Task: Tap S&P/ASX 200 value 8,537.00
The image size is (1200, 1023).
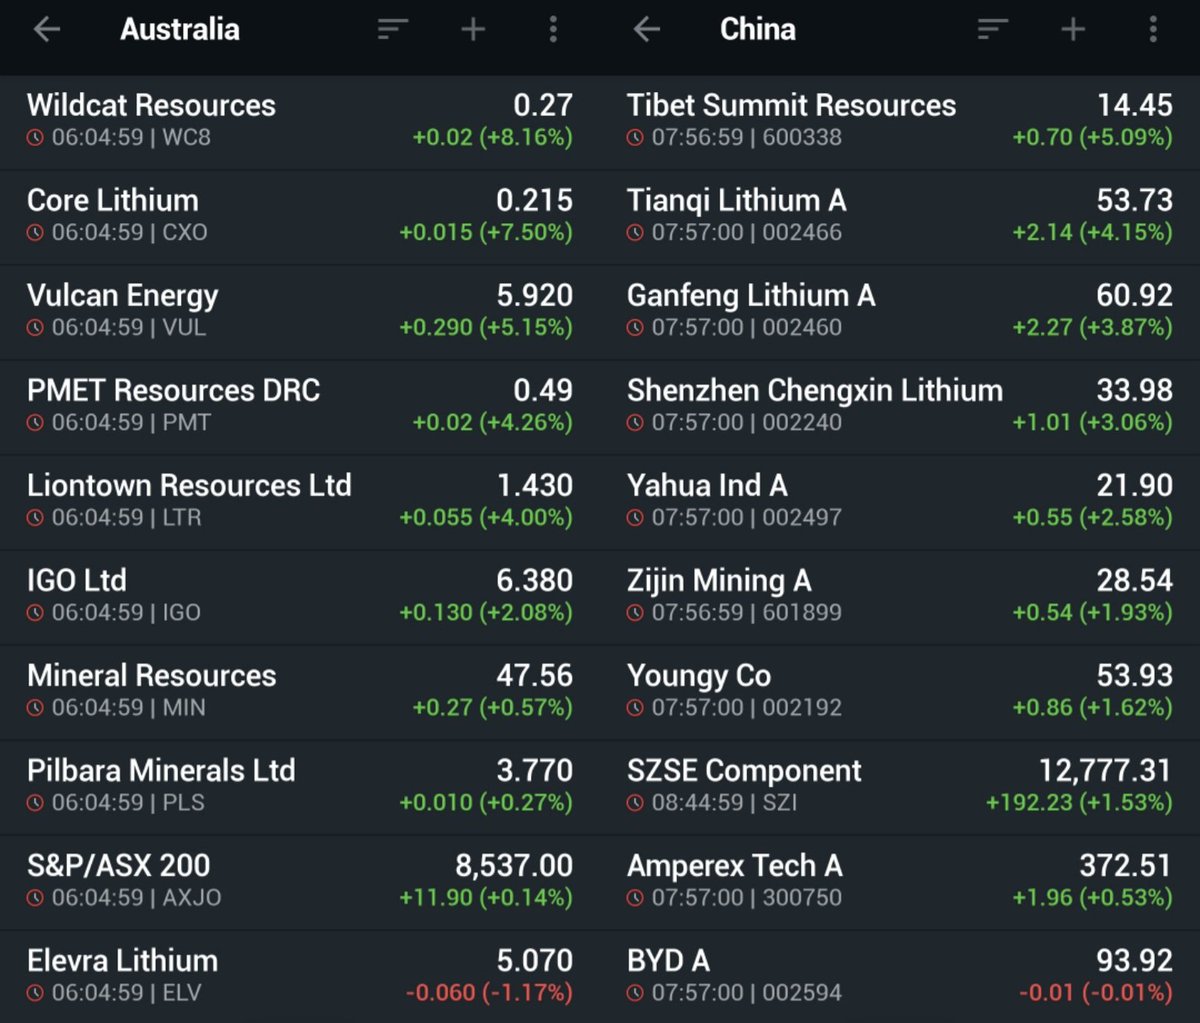Action: pyautogui.click(x=514, y=865)
